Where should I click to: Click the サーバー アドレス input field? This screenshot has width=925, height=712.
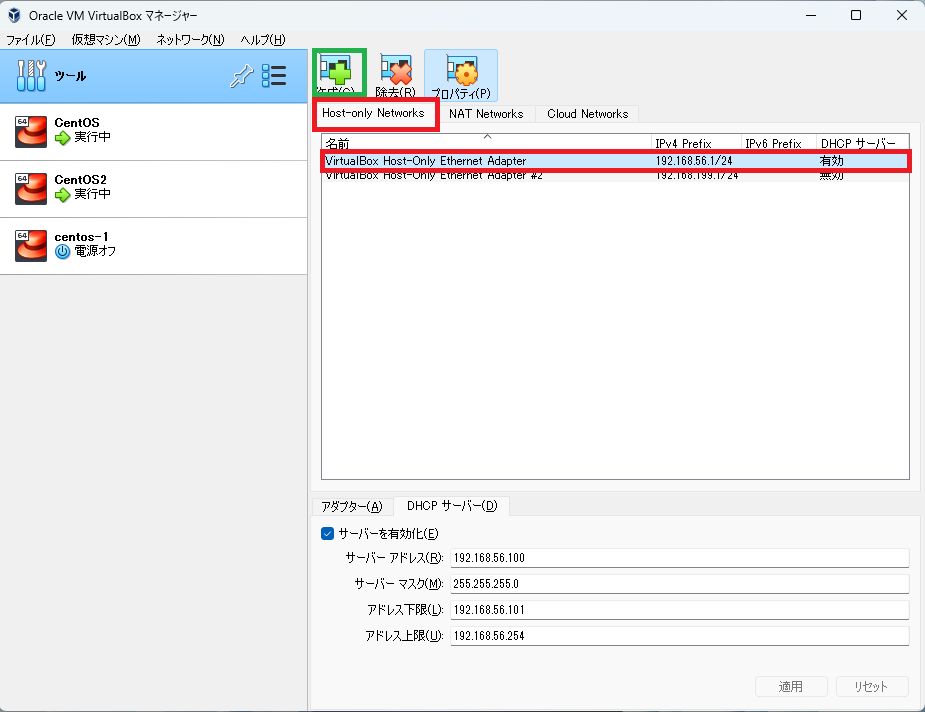[680, 558]
